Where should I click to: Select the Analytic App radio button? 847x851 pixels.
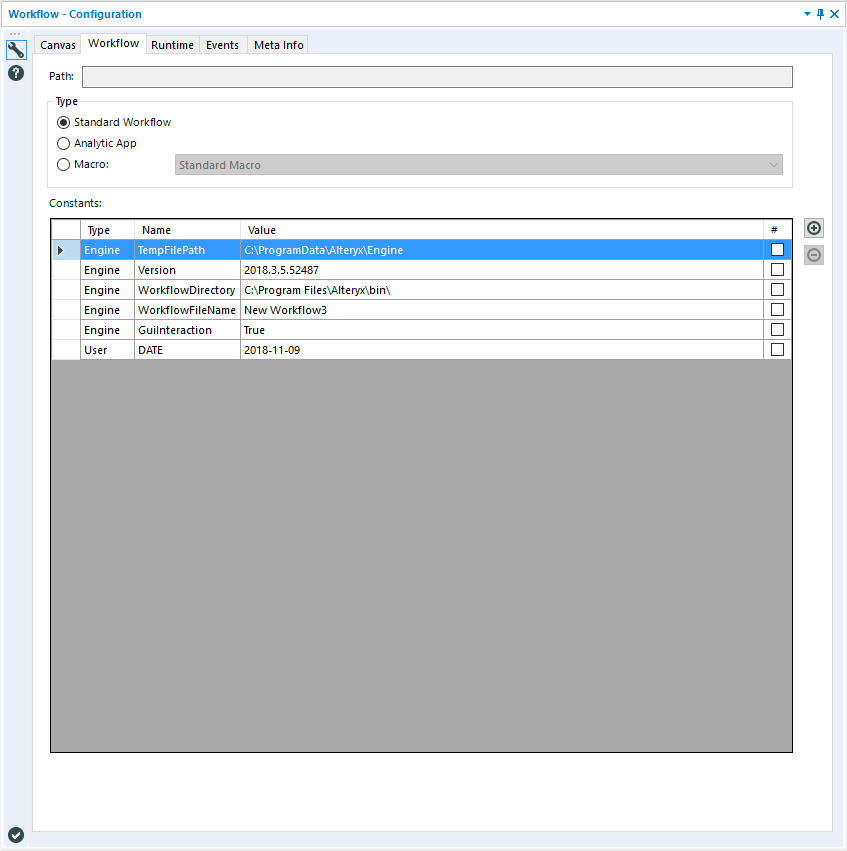[x=63, y=143]
